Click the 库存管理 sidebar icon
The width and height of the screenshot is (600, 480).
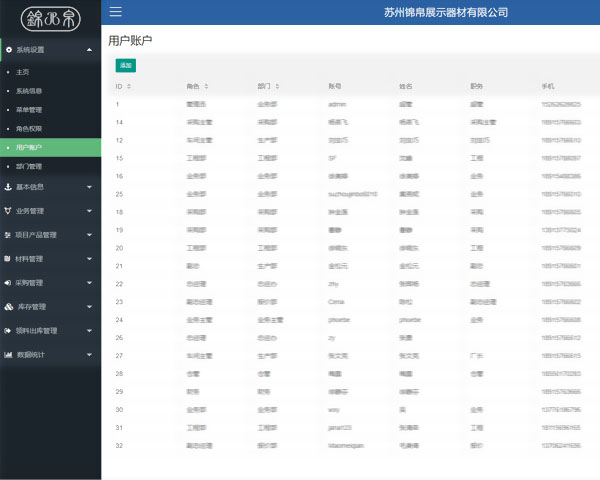pyautogui.click(x=9, y=307)
